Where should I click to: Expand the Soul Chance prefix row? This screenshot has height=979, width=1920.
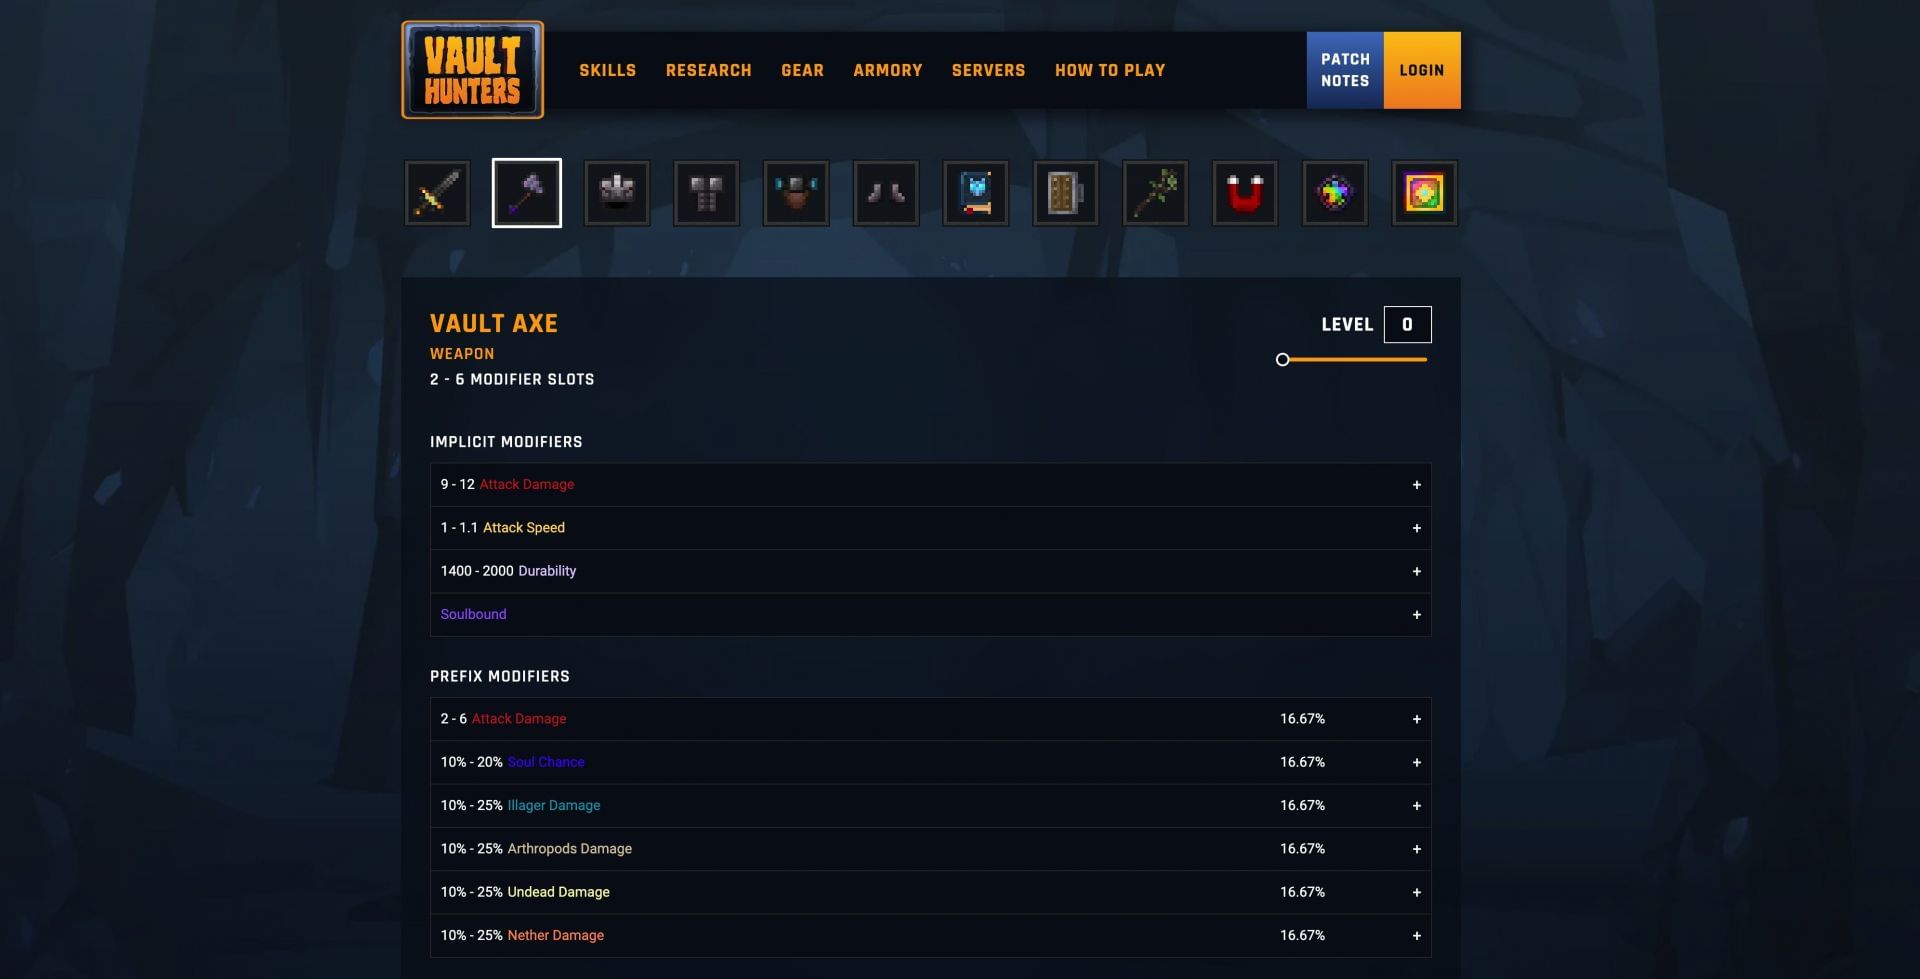[930, 762]
